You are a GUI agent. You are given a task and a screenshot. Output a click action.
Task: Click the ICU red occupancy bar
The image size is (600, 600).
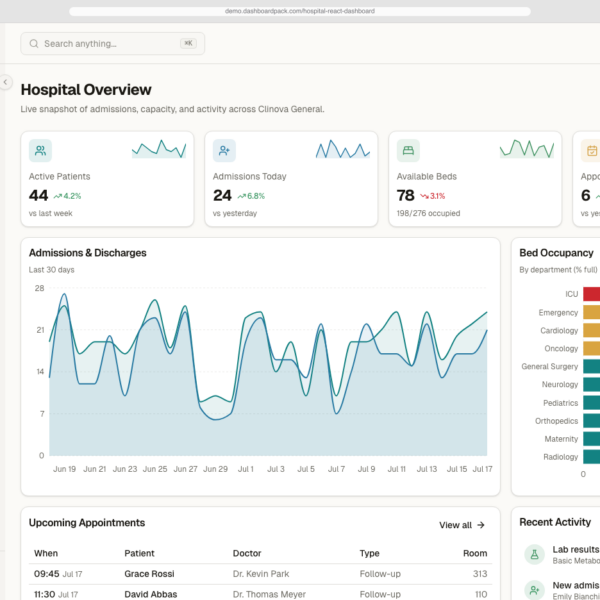click(592, 294)
